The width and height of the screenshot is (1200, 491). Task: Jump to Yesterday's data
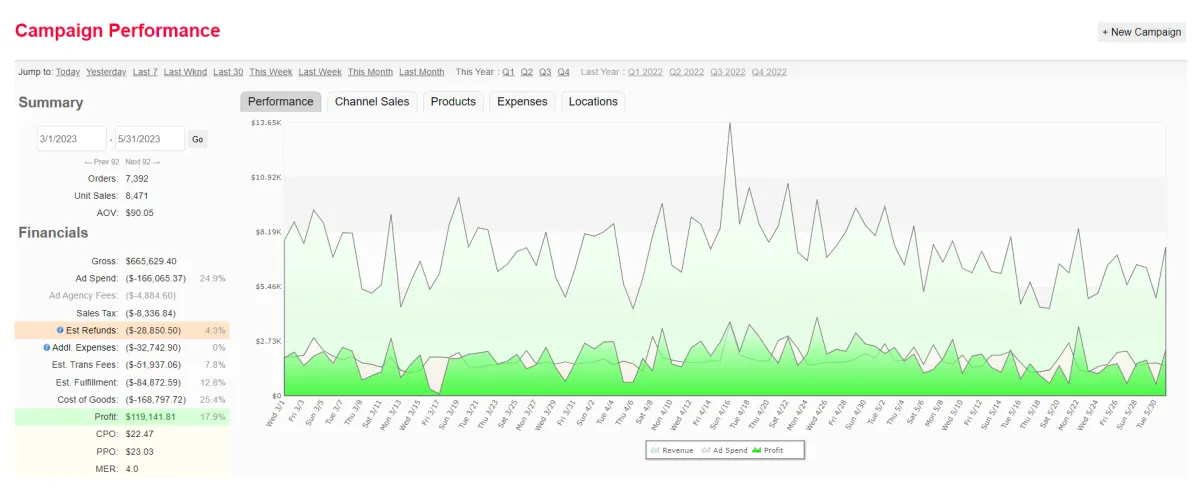pos(106,72)
